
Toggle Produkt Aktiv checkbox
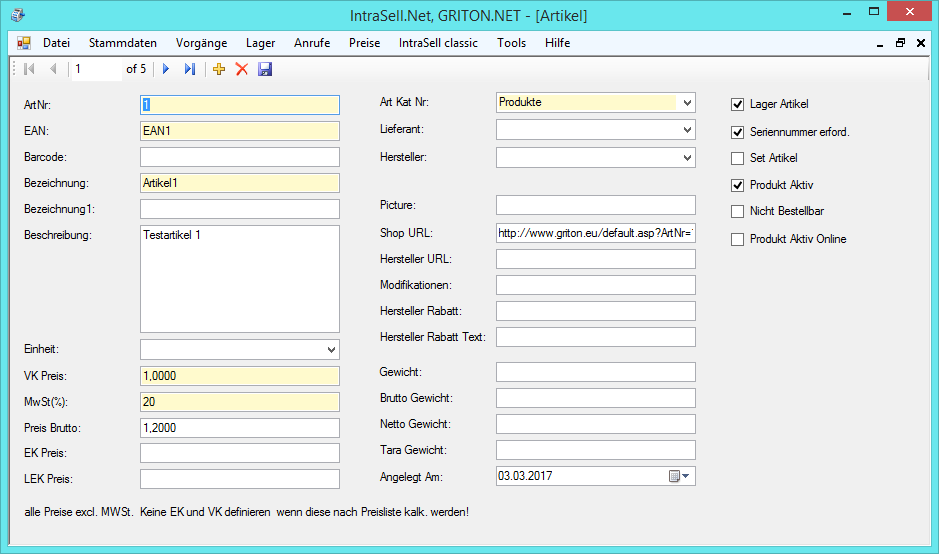point(738,186)
